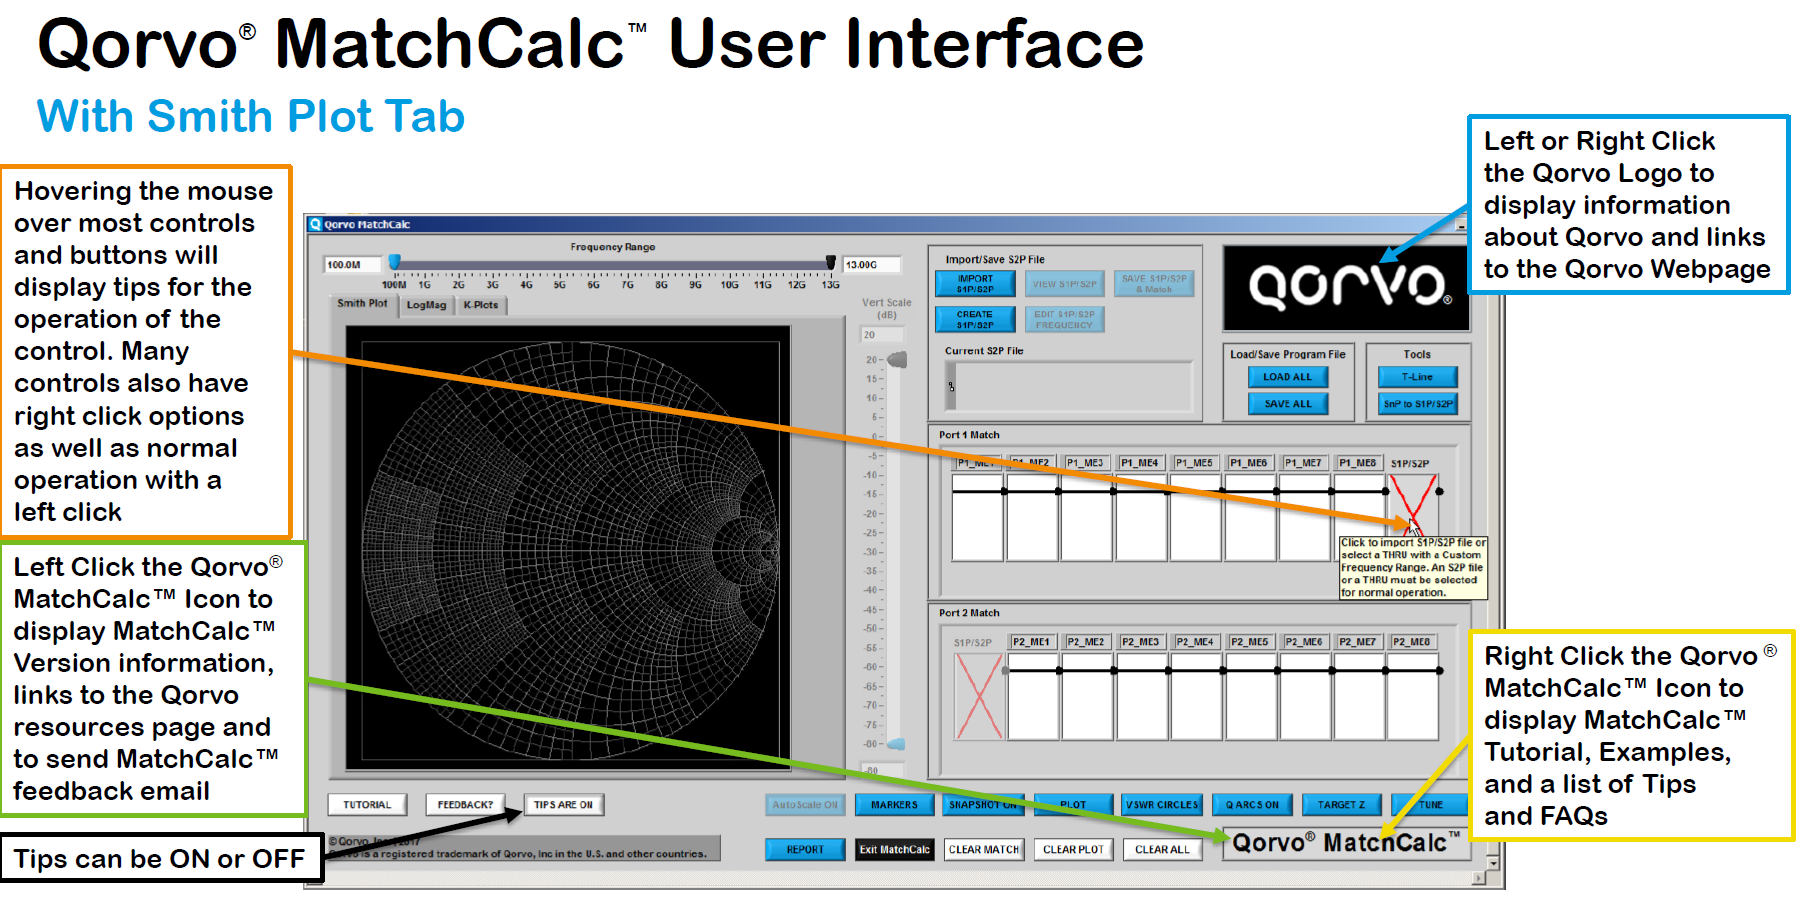The image size is (1796, 906).
Task: Click the Qorvo MatchCalc icon at bottom right
Action: (1345, 843)
